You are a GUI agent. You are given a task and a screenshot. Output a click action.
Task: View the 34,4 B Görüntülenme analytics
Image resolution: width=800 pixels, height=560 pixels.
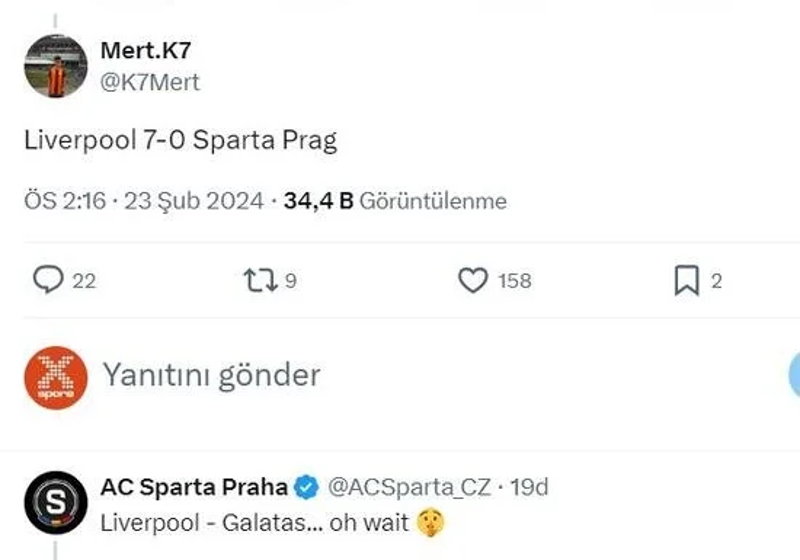(395, 201)
